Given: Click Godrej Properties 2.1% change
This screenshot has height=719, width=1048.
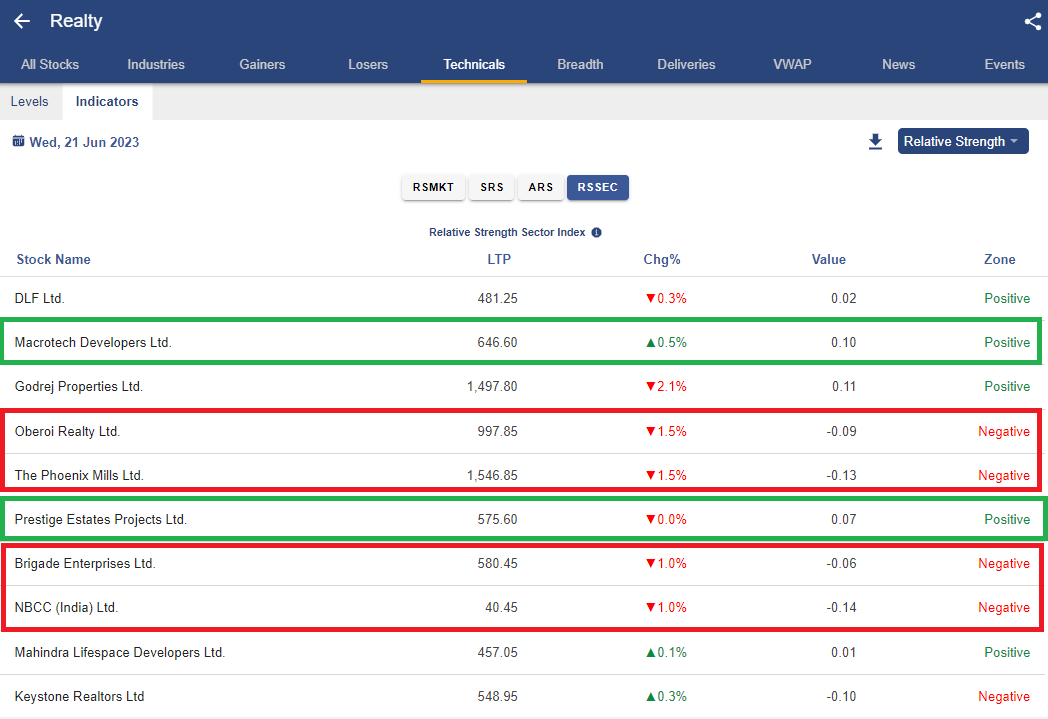Looking at the screenshot, I should point(666,386).
